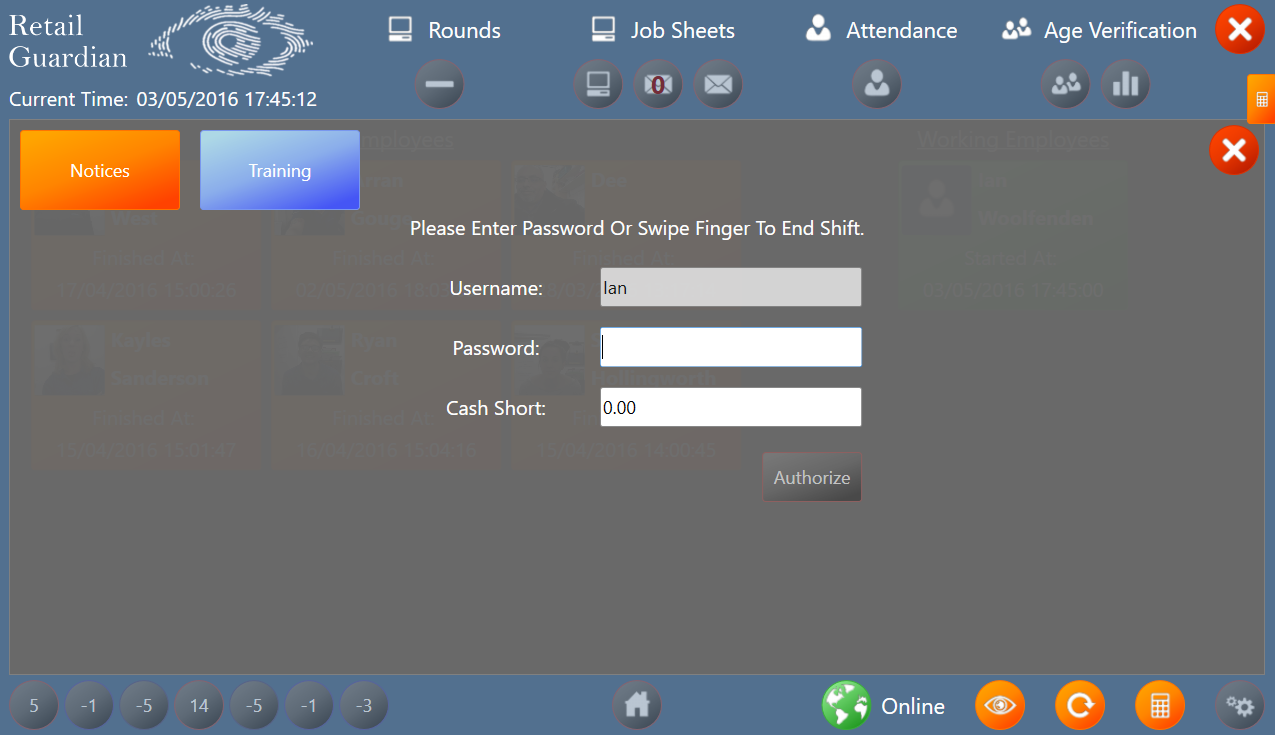Click the Rounds minus circle icon
The width and height of the screenshot is (1275, 735).
[439, 85]
